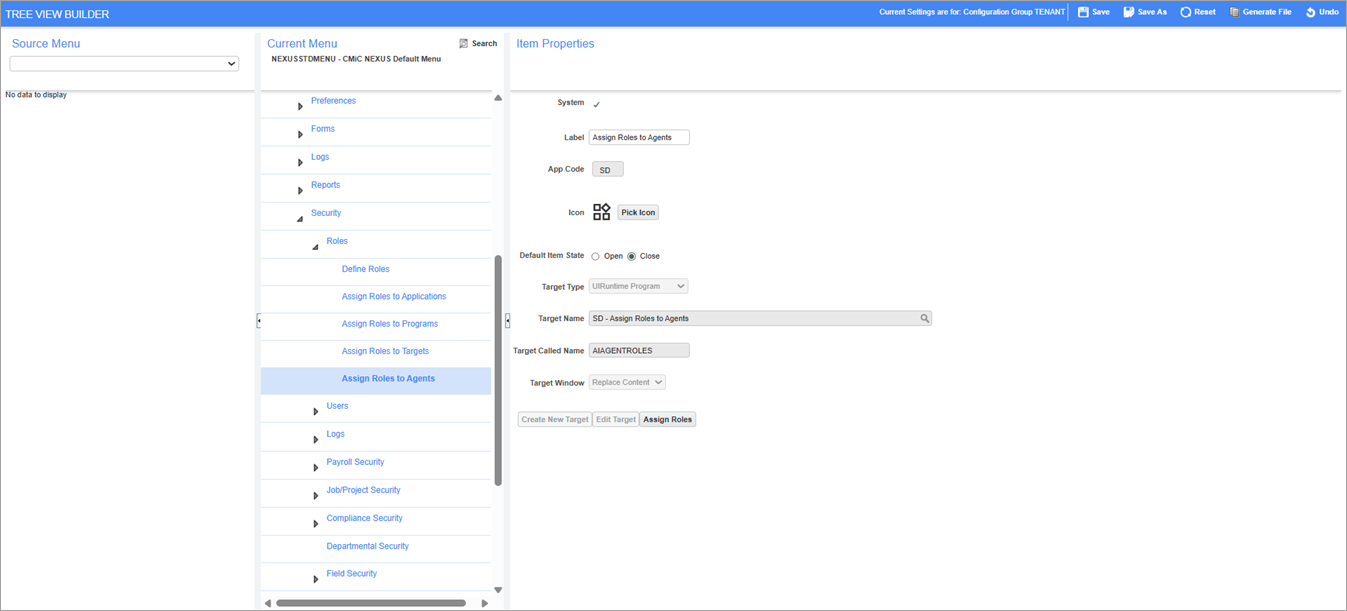Screen dimensions: 1347x611
Task: Collapse the Roles tree node
Action: click(x=315, y=246)
